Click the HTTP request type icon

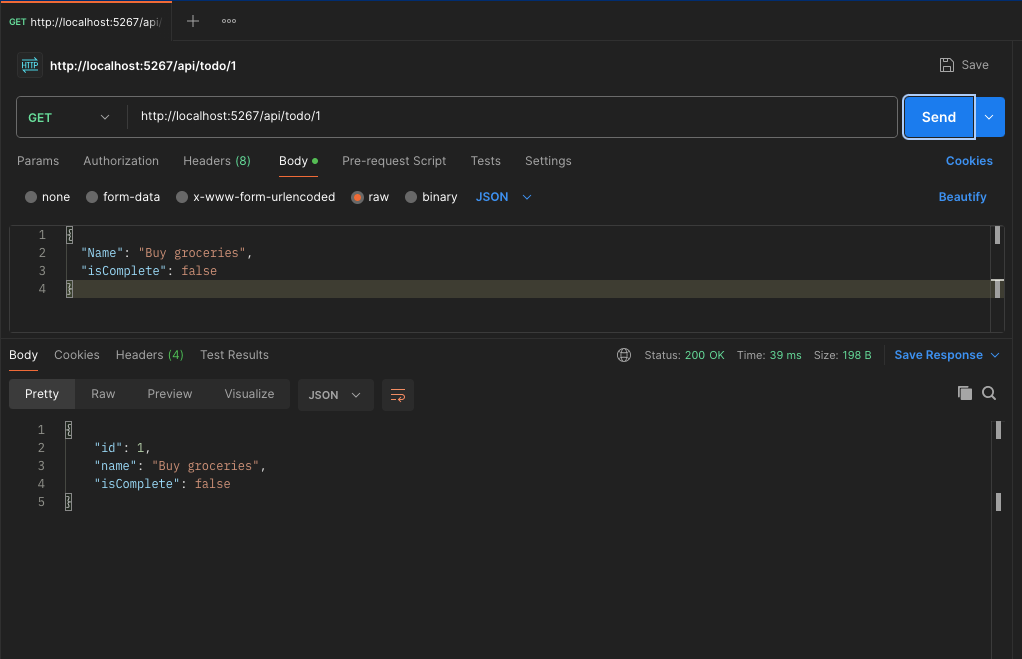coord(30,65)
